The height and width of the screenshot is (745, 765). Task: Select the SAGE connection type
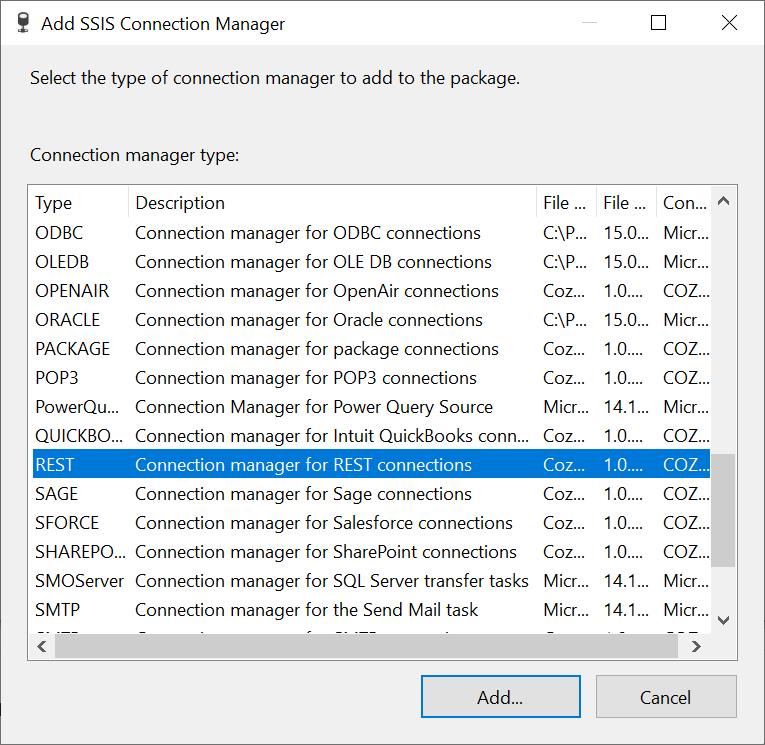point(57,494)
